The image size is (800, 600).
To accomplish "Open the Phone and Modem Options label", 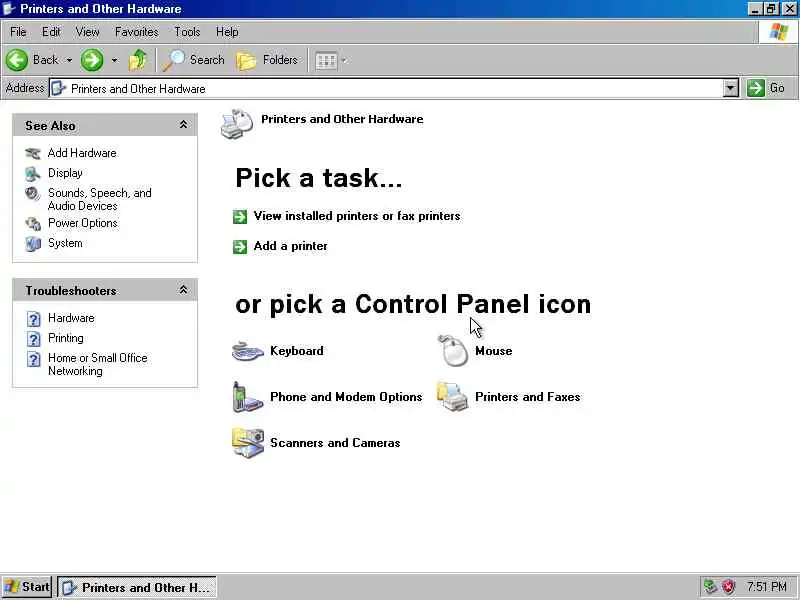I will click(346, 397).
